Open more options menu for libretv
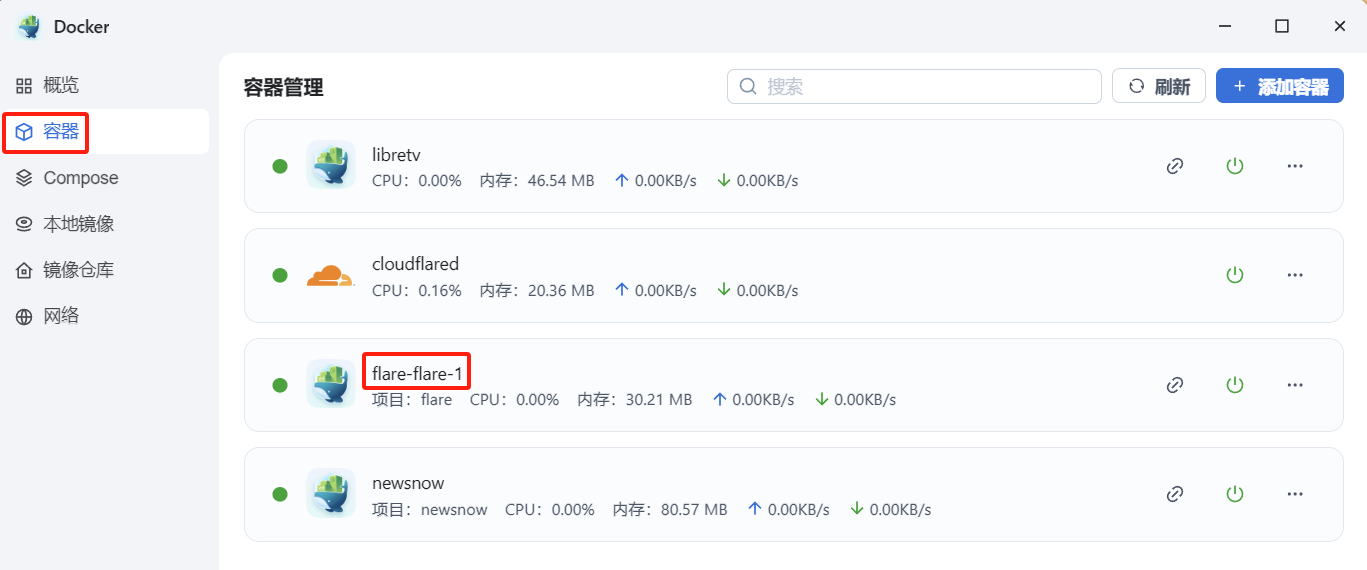 pos(1295,166)
